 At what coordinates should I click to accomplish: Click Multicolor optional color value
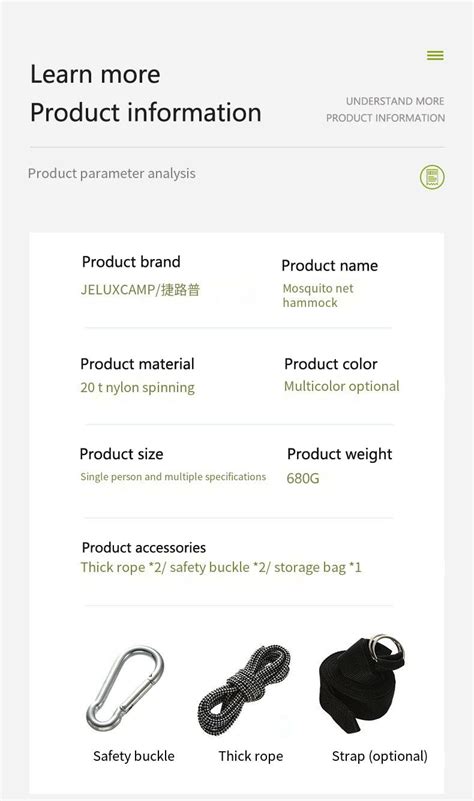click(342, 386)
